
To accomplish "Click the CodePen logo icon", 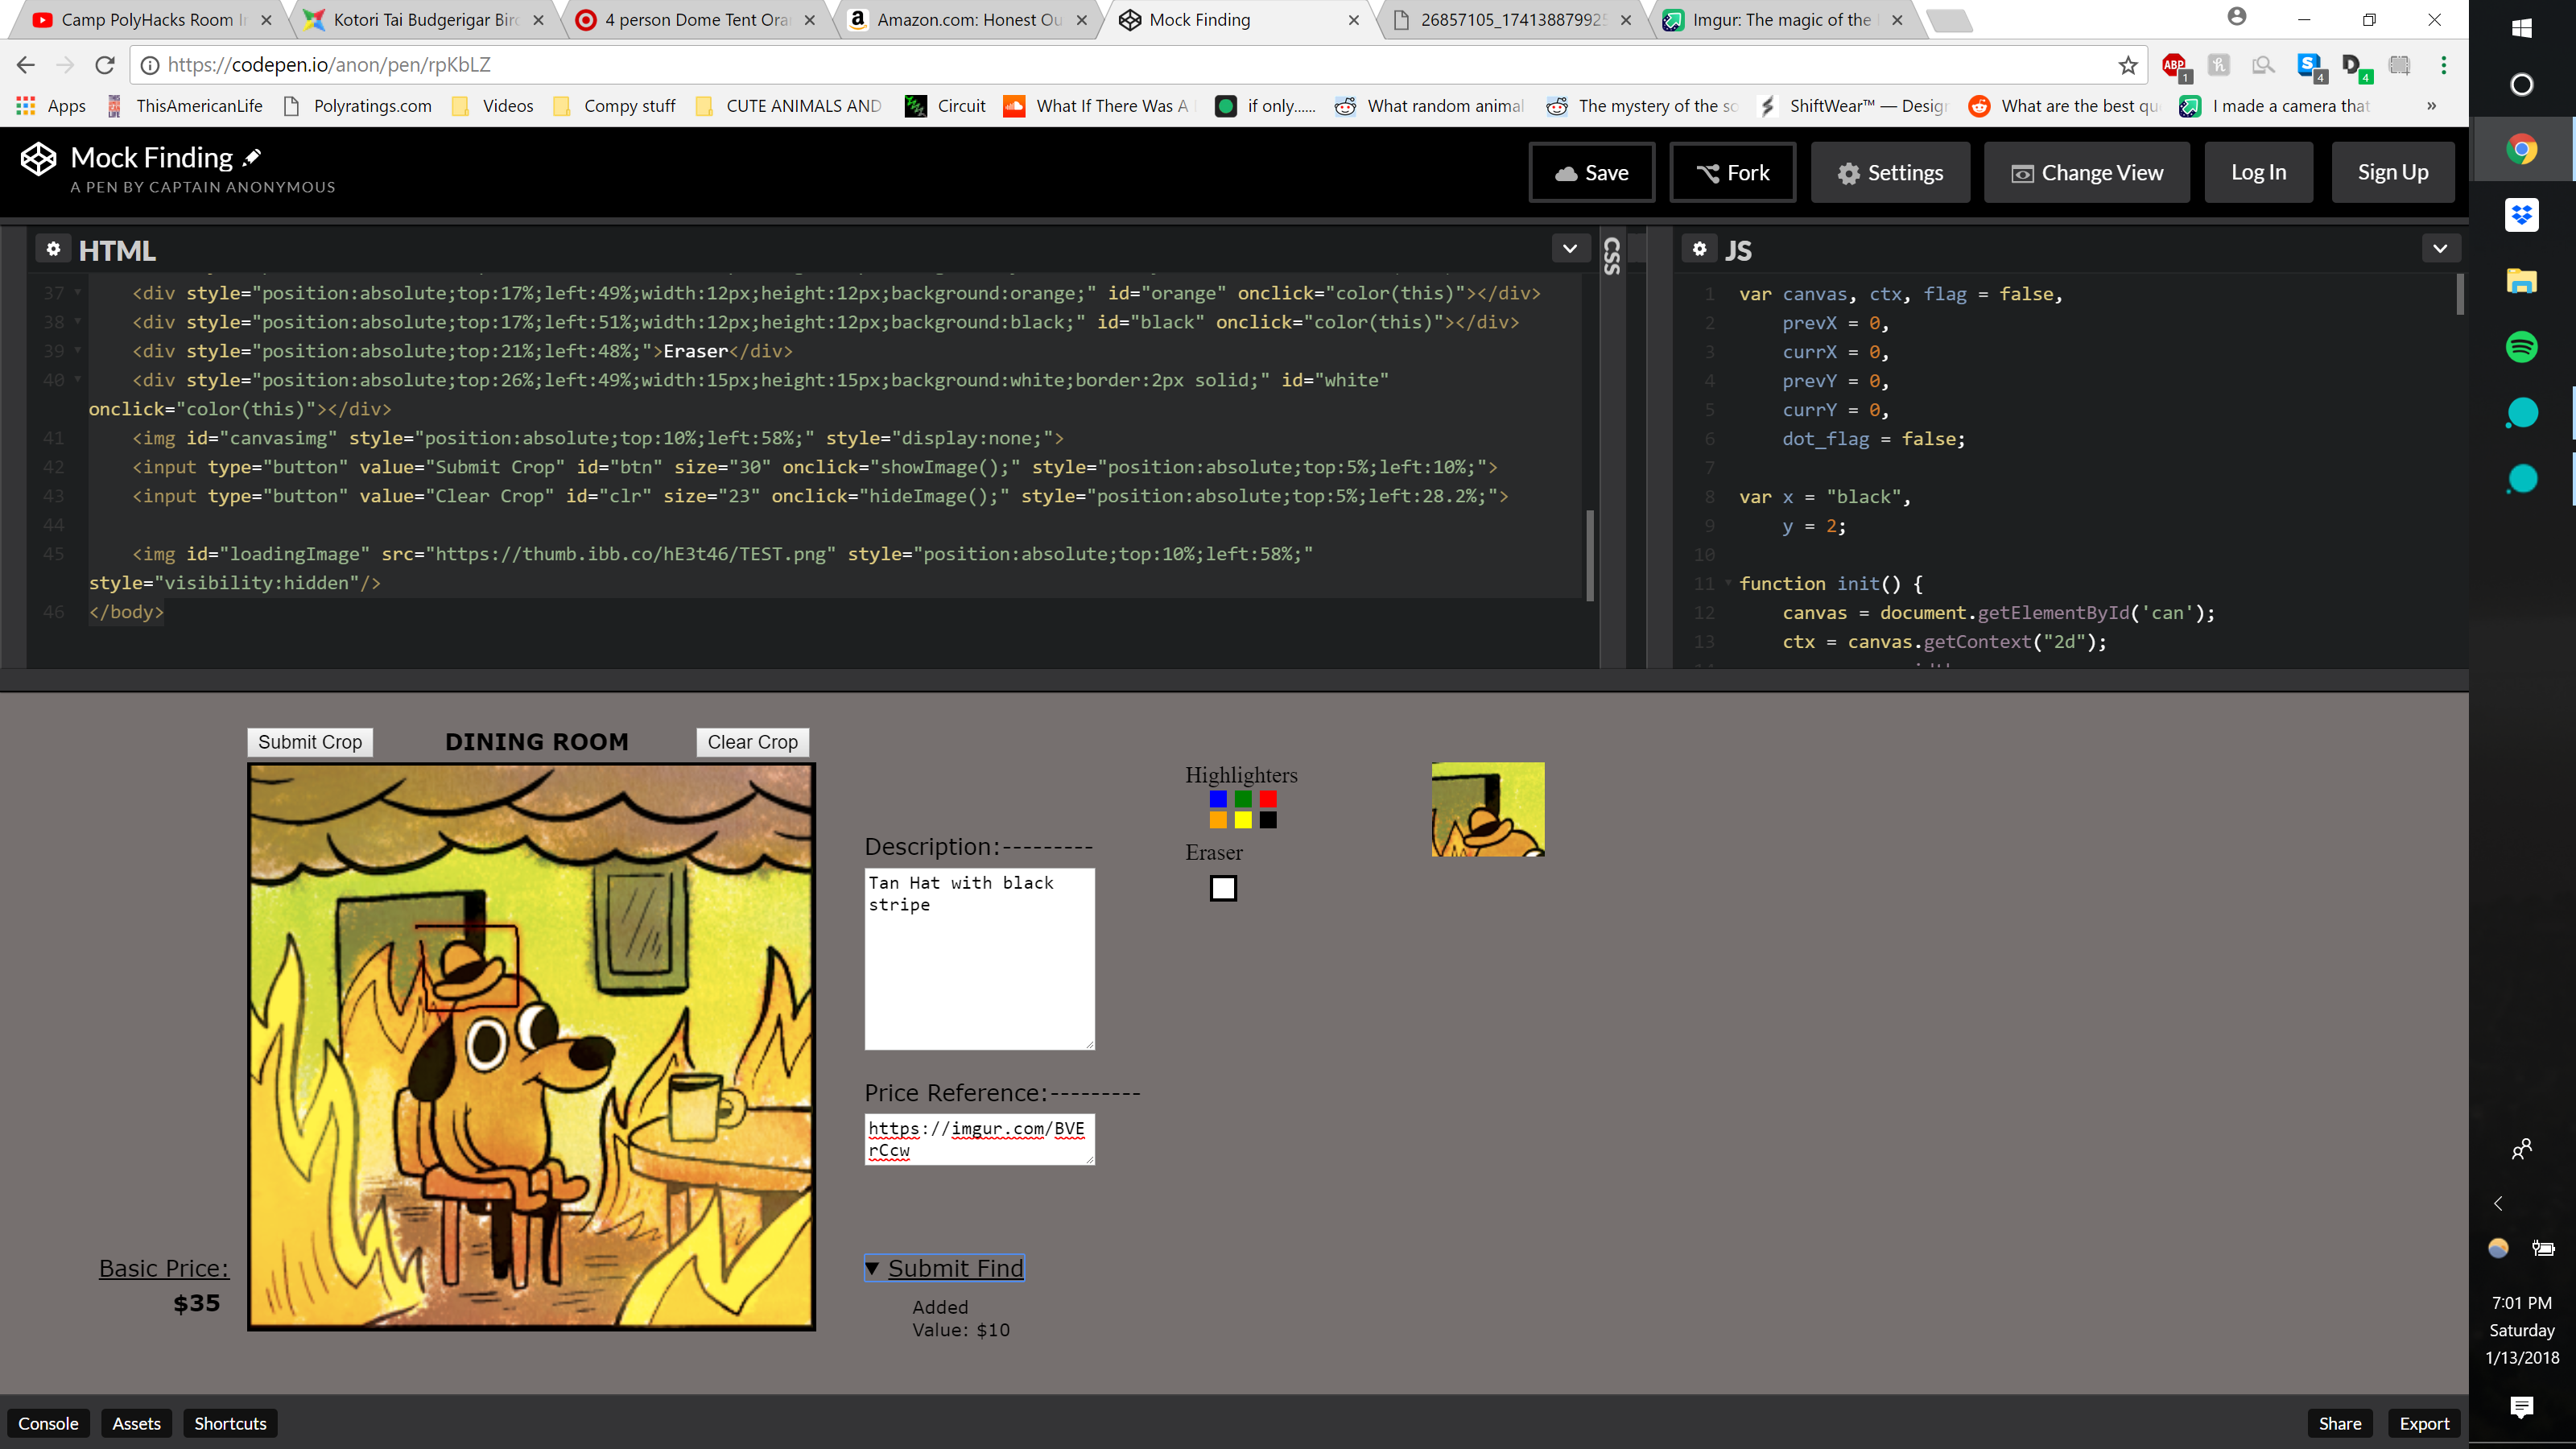I will point(39,159).
